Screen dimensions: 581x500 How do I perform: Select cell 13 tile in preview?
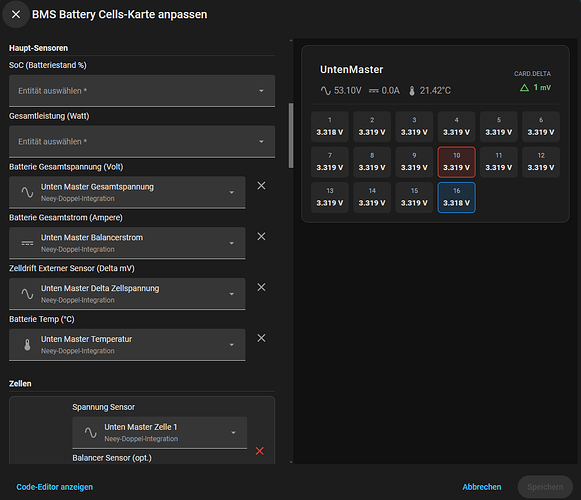tap(330, 198)
